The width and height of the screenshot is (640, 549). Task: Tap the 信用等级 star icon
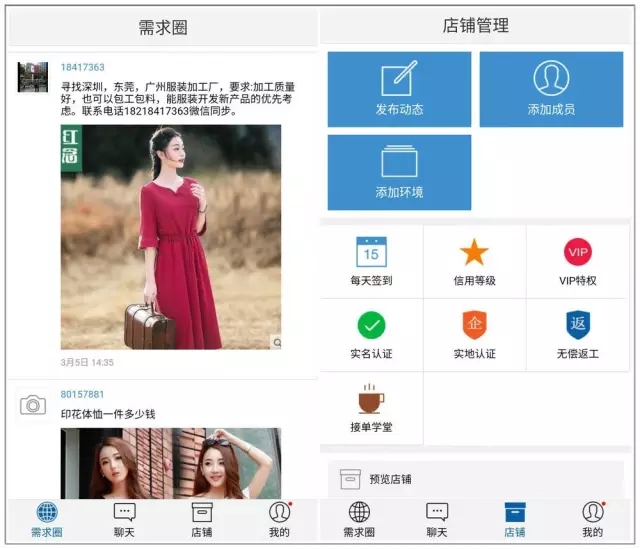pyautogui.click(x=474, y=252)
